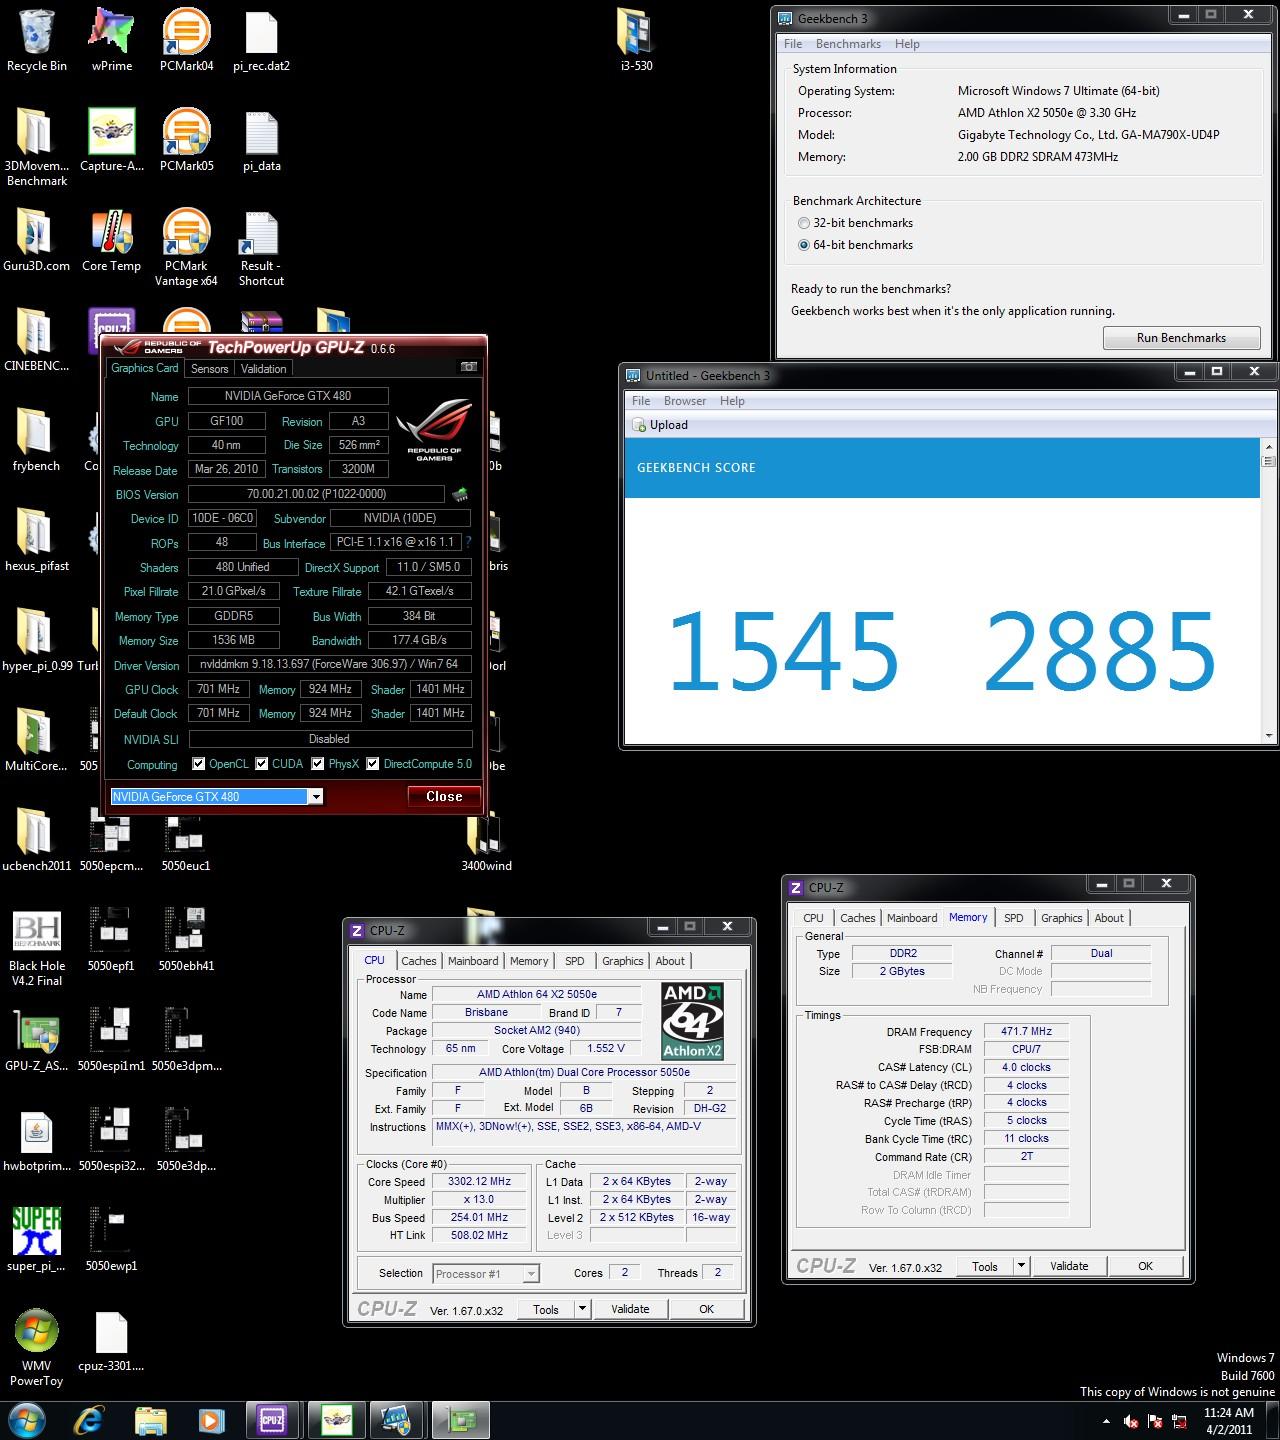Open the Validation tab in GPU-Z

point(264,368)
